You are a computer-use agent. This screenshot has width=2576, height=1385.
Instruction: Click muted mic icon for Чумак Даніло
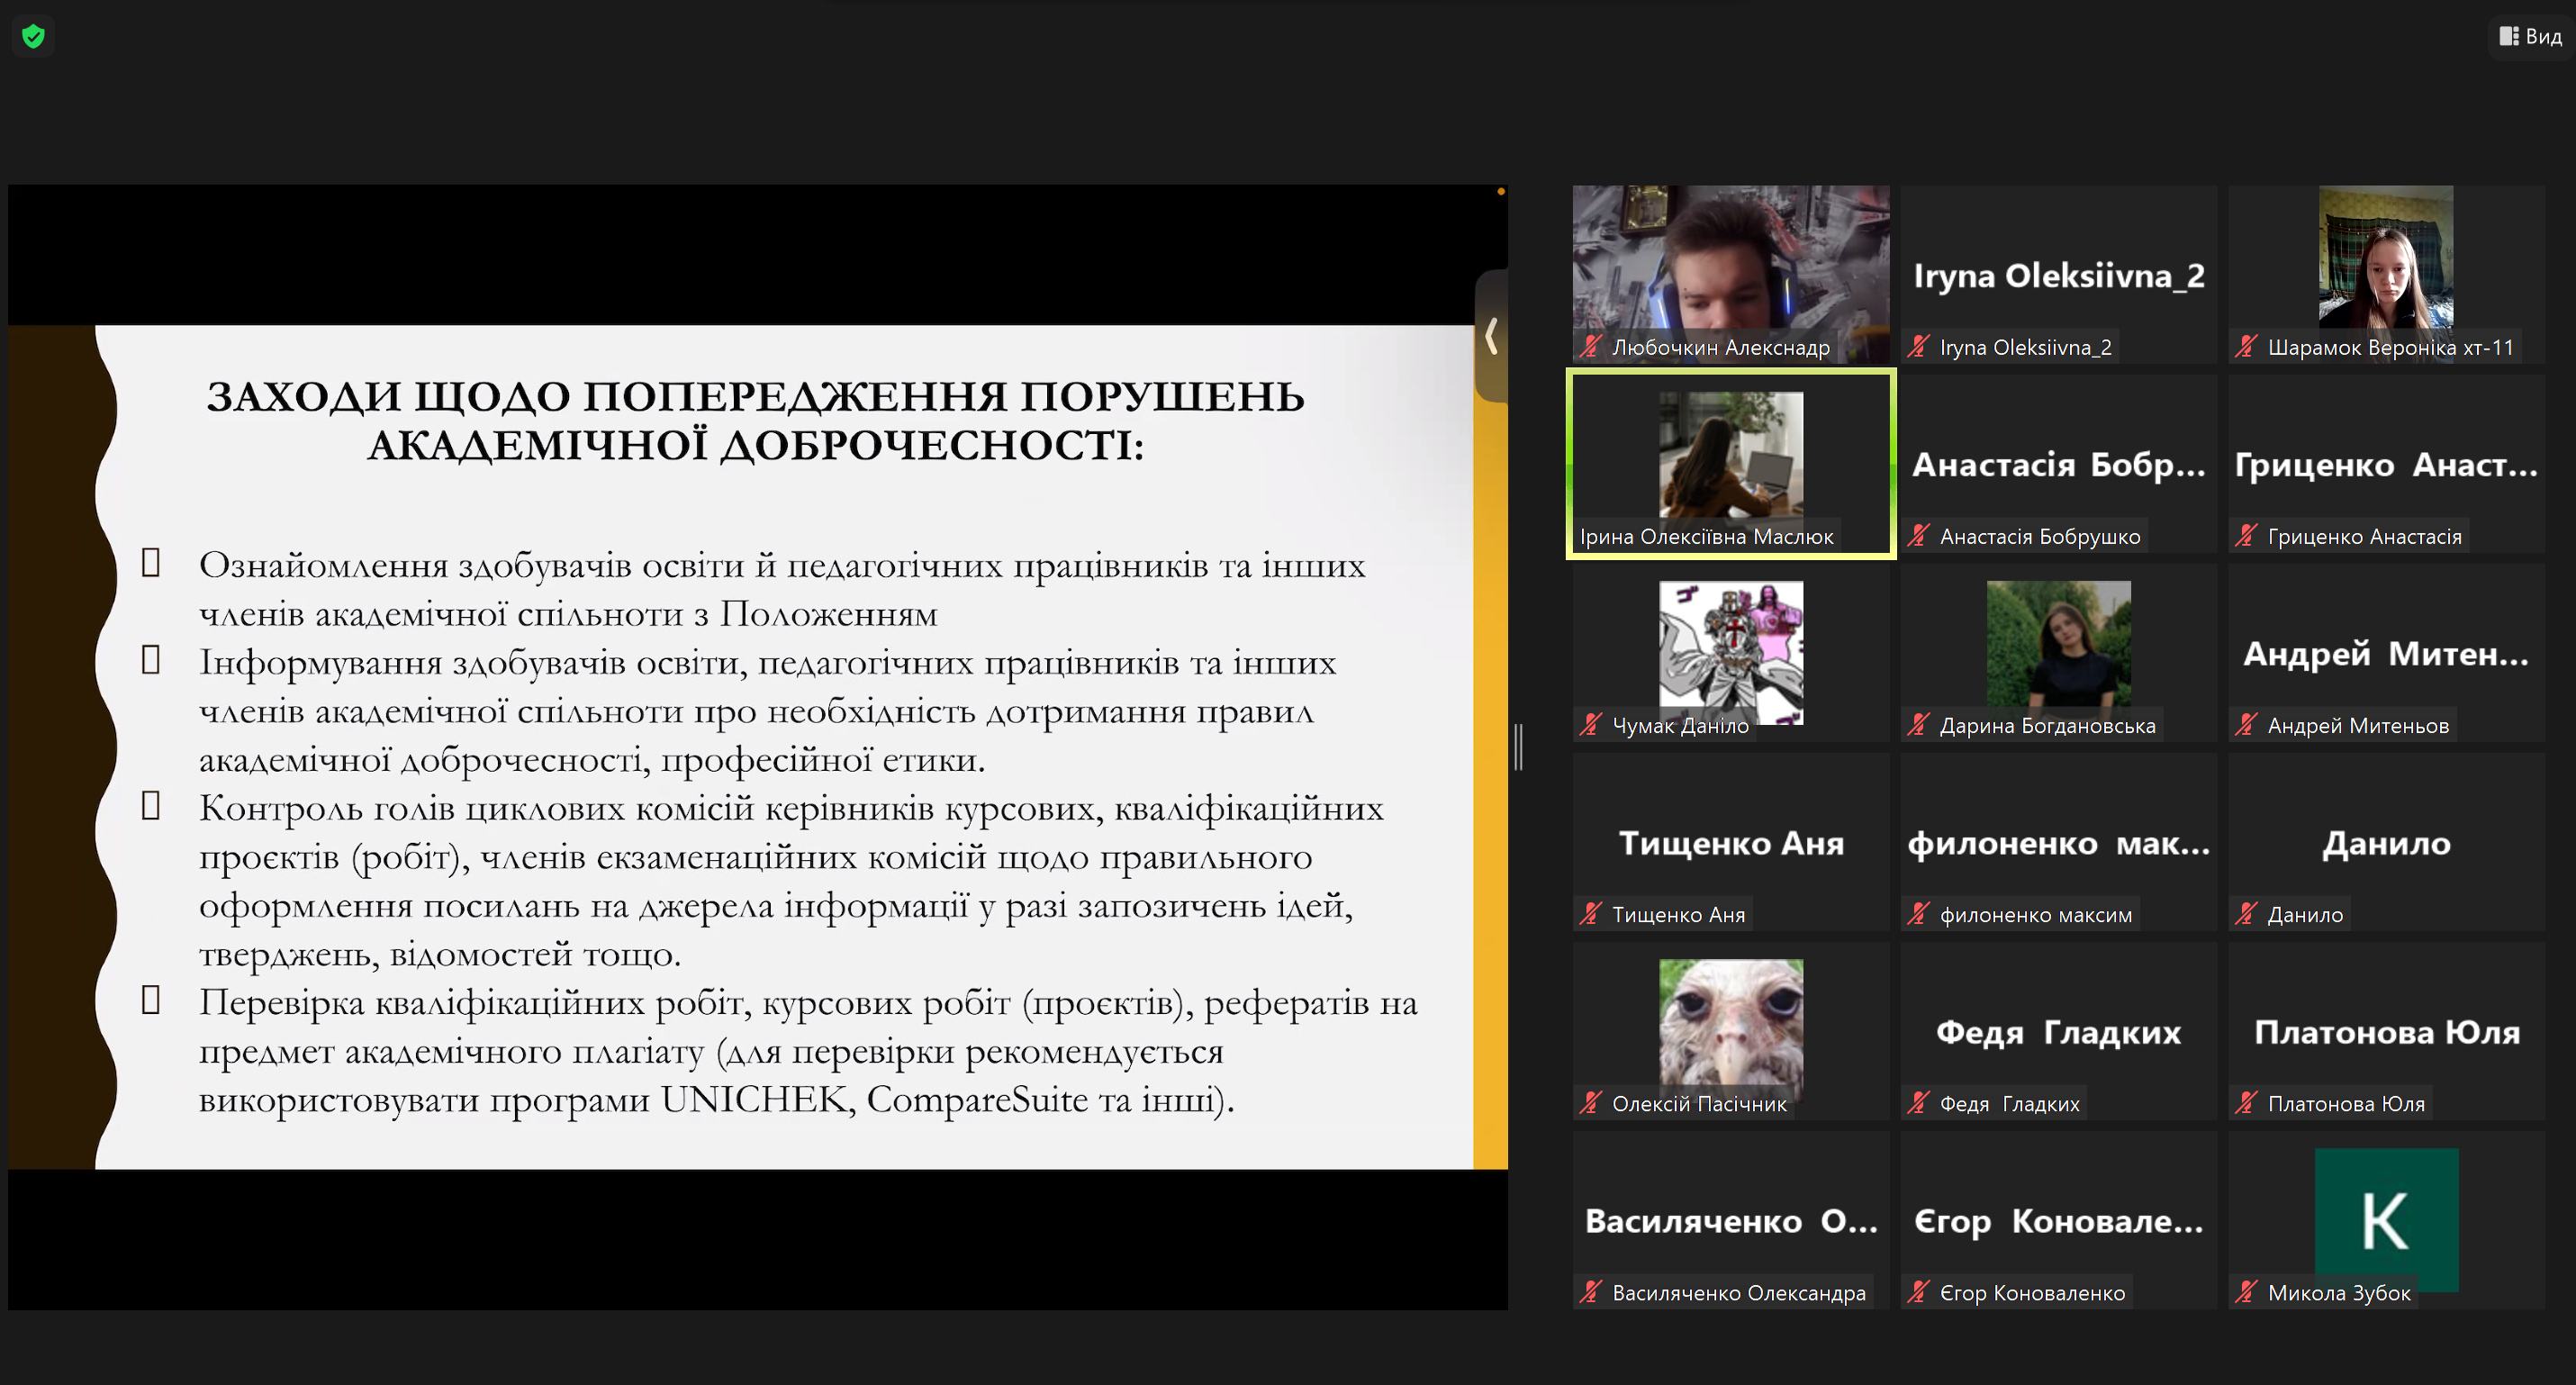point(1591,725)
